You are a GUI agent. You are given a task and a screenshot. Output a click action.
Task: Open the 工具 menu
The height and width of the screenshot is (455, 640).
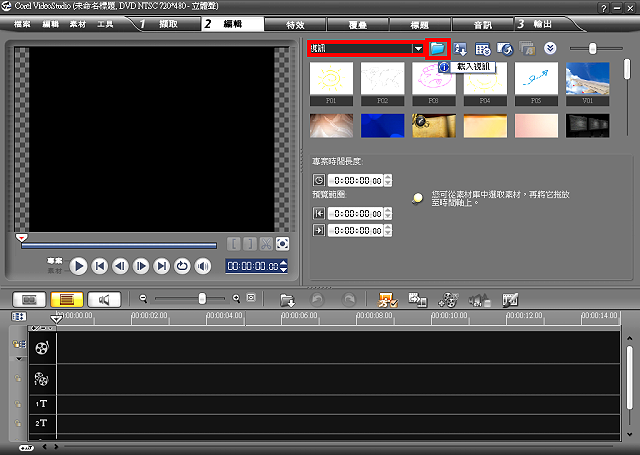pos(105,24)
